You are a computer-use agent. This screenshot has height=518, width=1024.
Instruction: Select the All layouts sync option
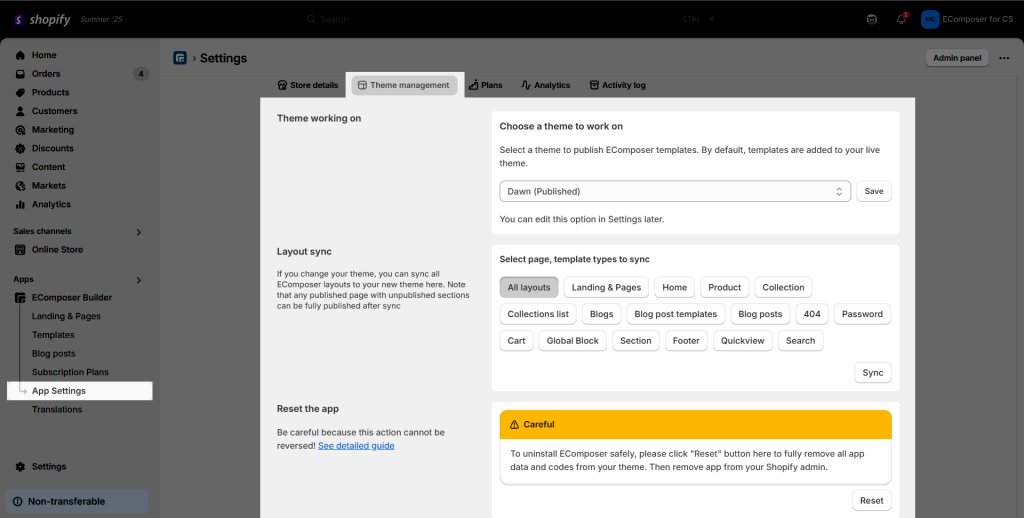[x=529, y=287]
